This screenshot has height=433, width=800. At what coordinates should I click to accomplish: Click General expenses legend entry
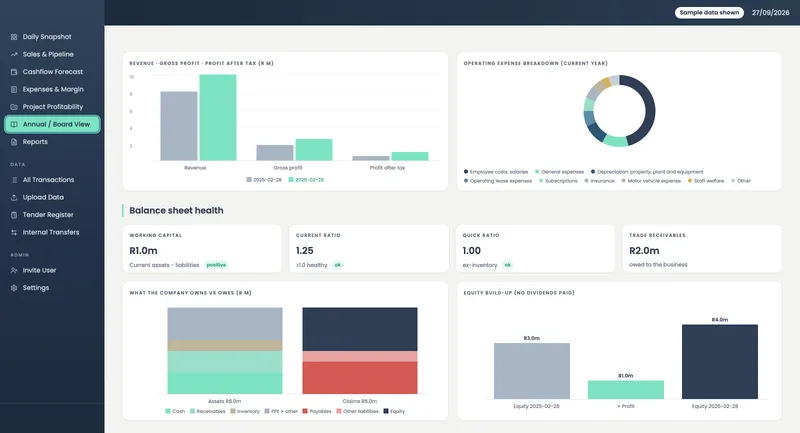click(x=559, y=172)
